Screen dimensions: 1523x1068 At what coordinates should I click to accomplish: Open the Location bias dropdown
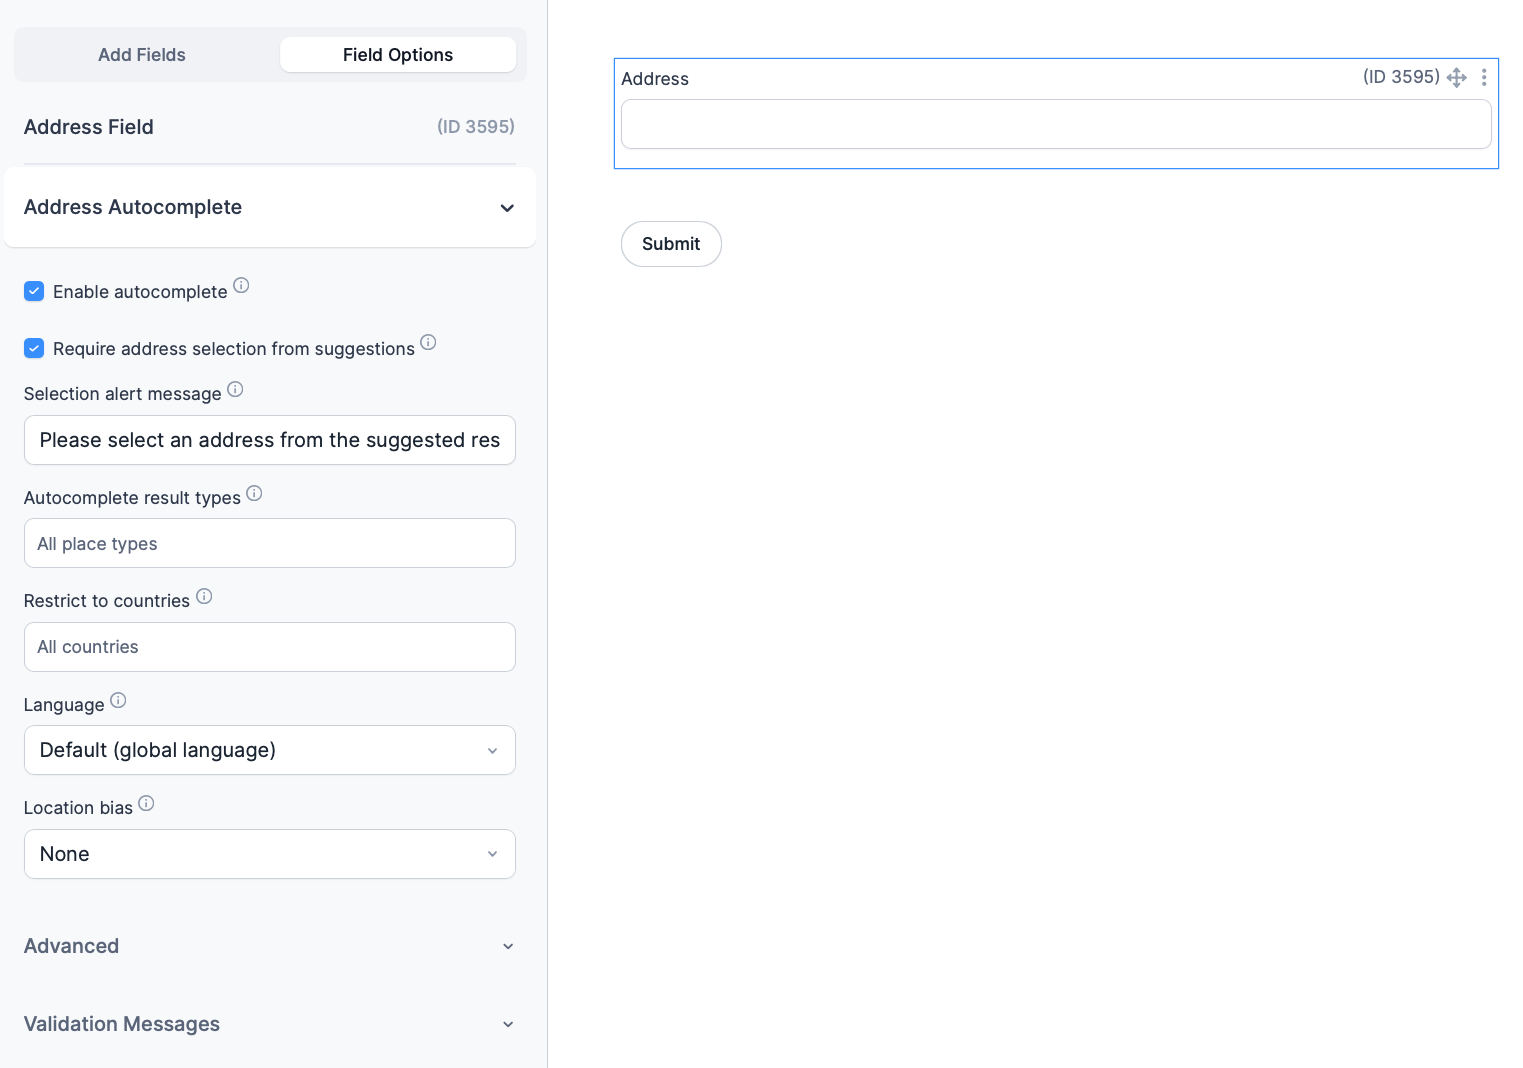click(x=270, y=854)
